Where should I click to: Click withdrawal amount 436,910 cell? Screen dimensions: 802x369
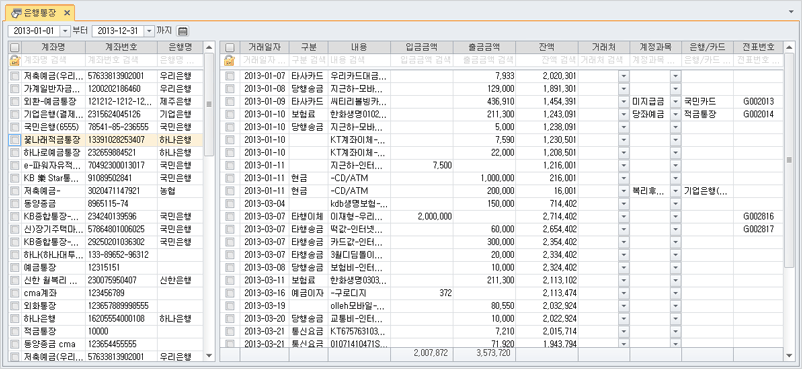[x=484, y=101]
